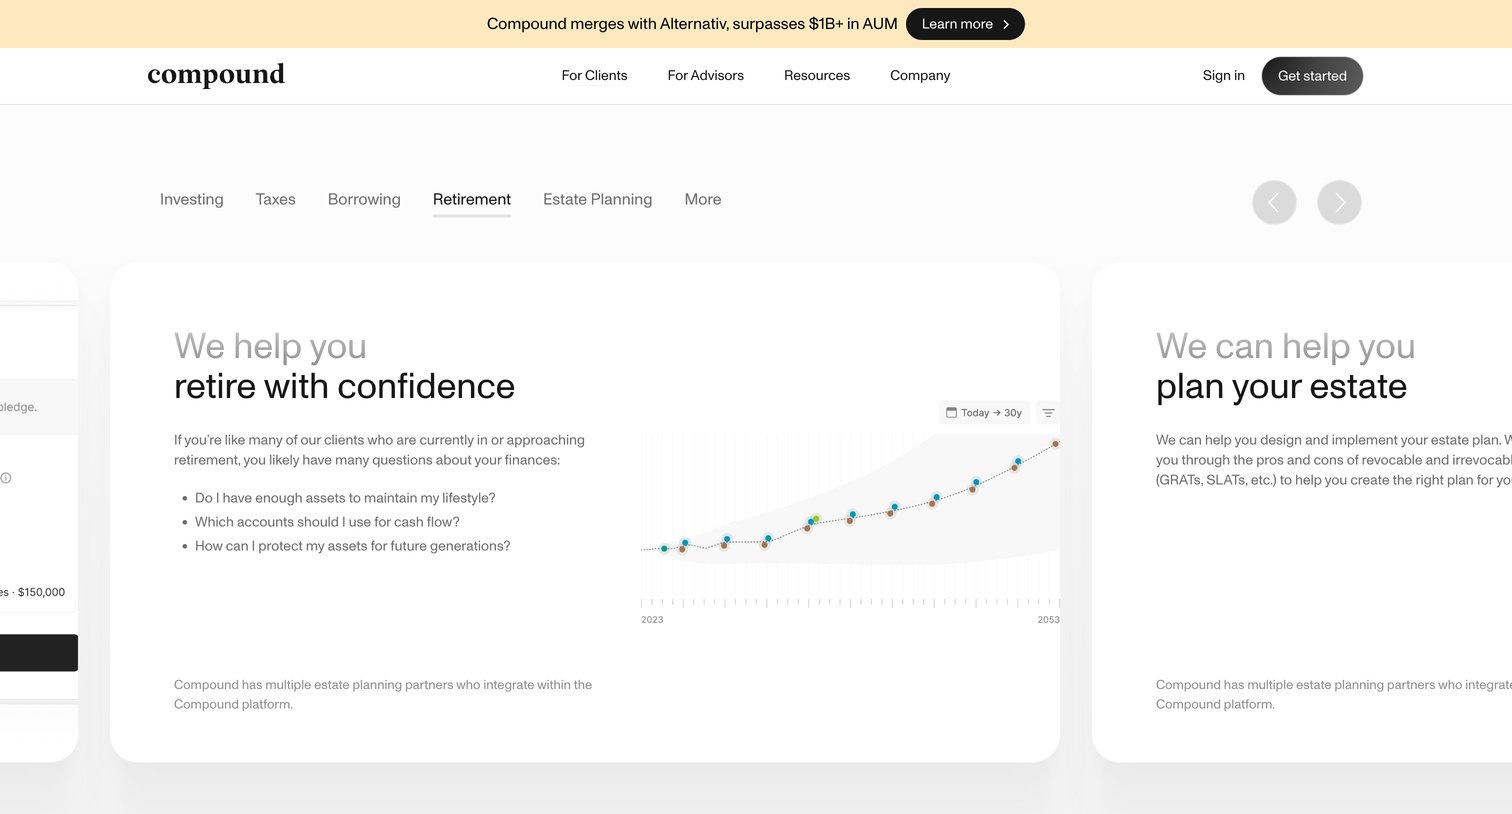Click the $150,000 value on left card

click(x=41, y=592)
